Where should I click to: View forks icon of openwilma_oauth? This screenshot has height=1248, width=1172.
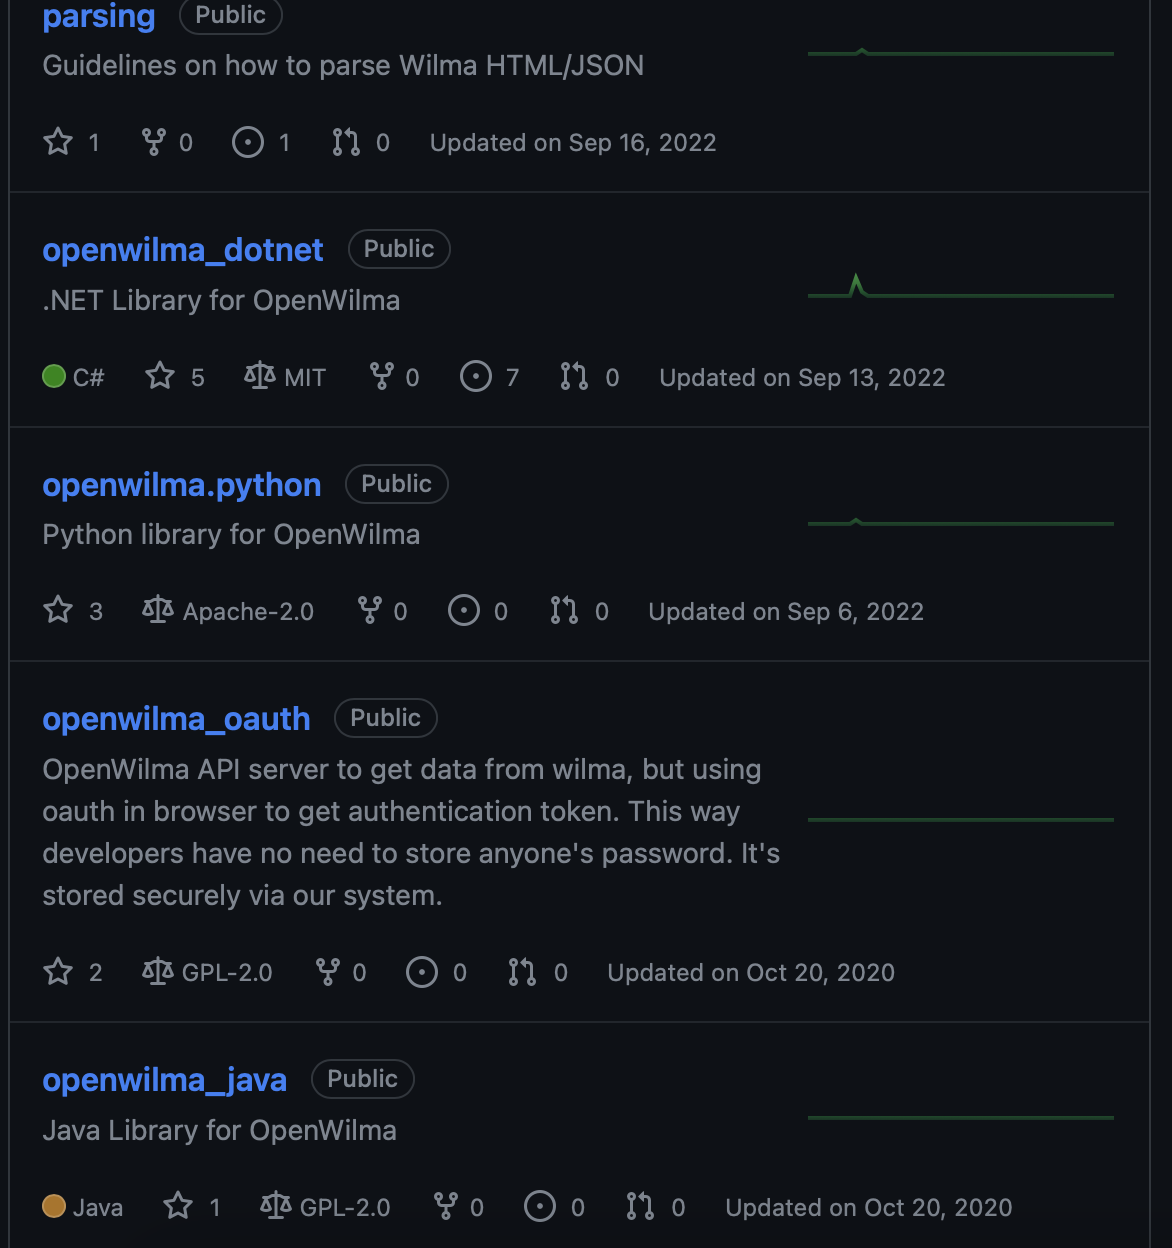pyautogui.click(x=327, y=972)
